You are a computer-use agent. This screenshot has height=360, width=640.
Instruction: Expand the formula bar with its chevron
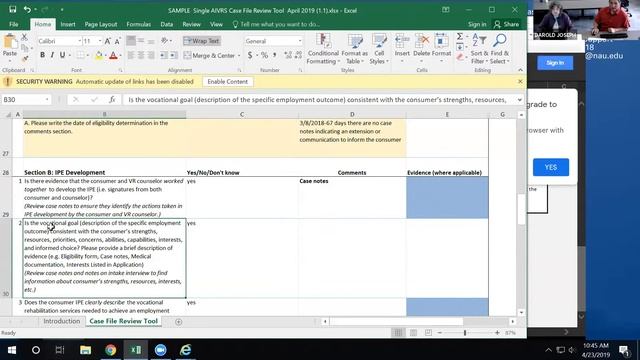pyautogui.click(x=520, y=100)
